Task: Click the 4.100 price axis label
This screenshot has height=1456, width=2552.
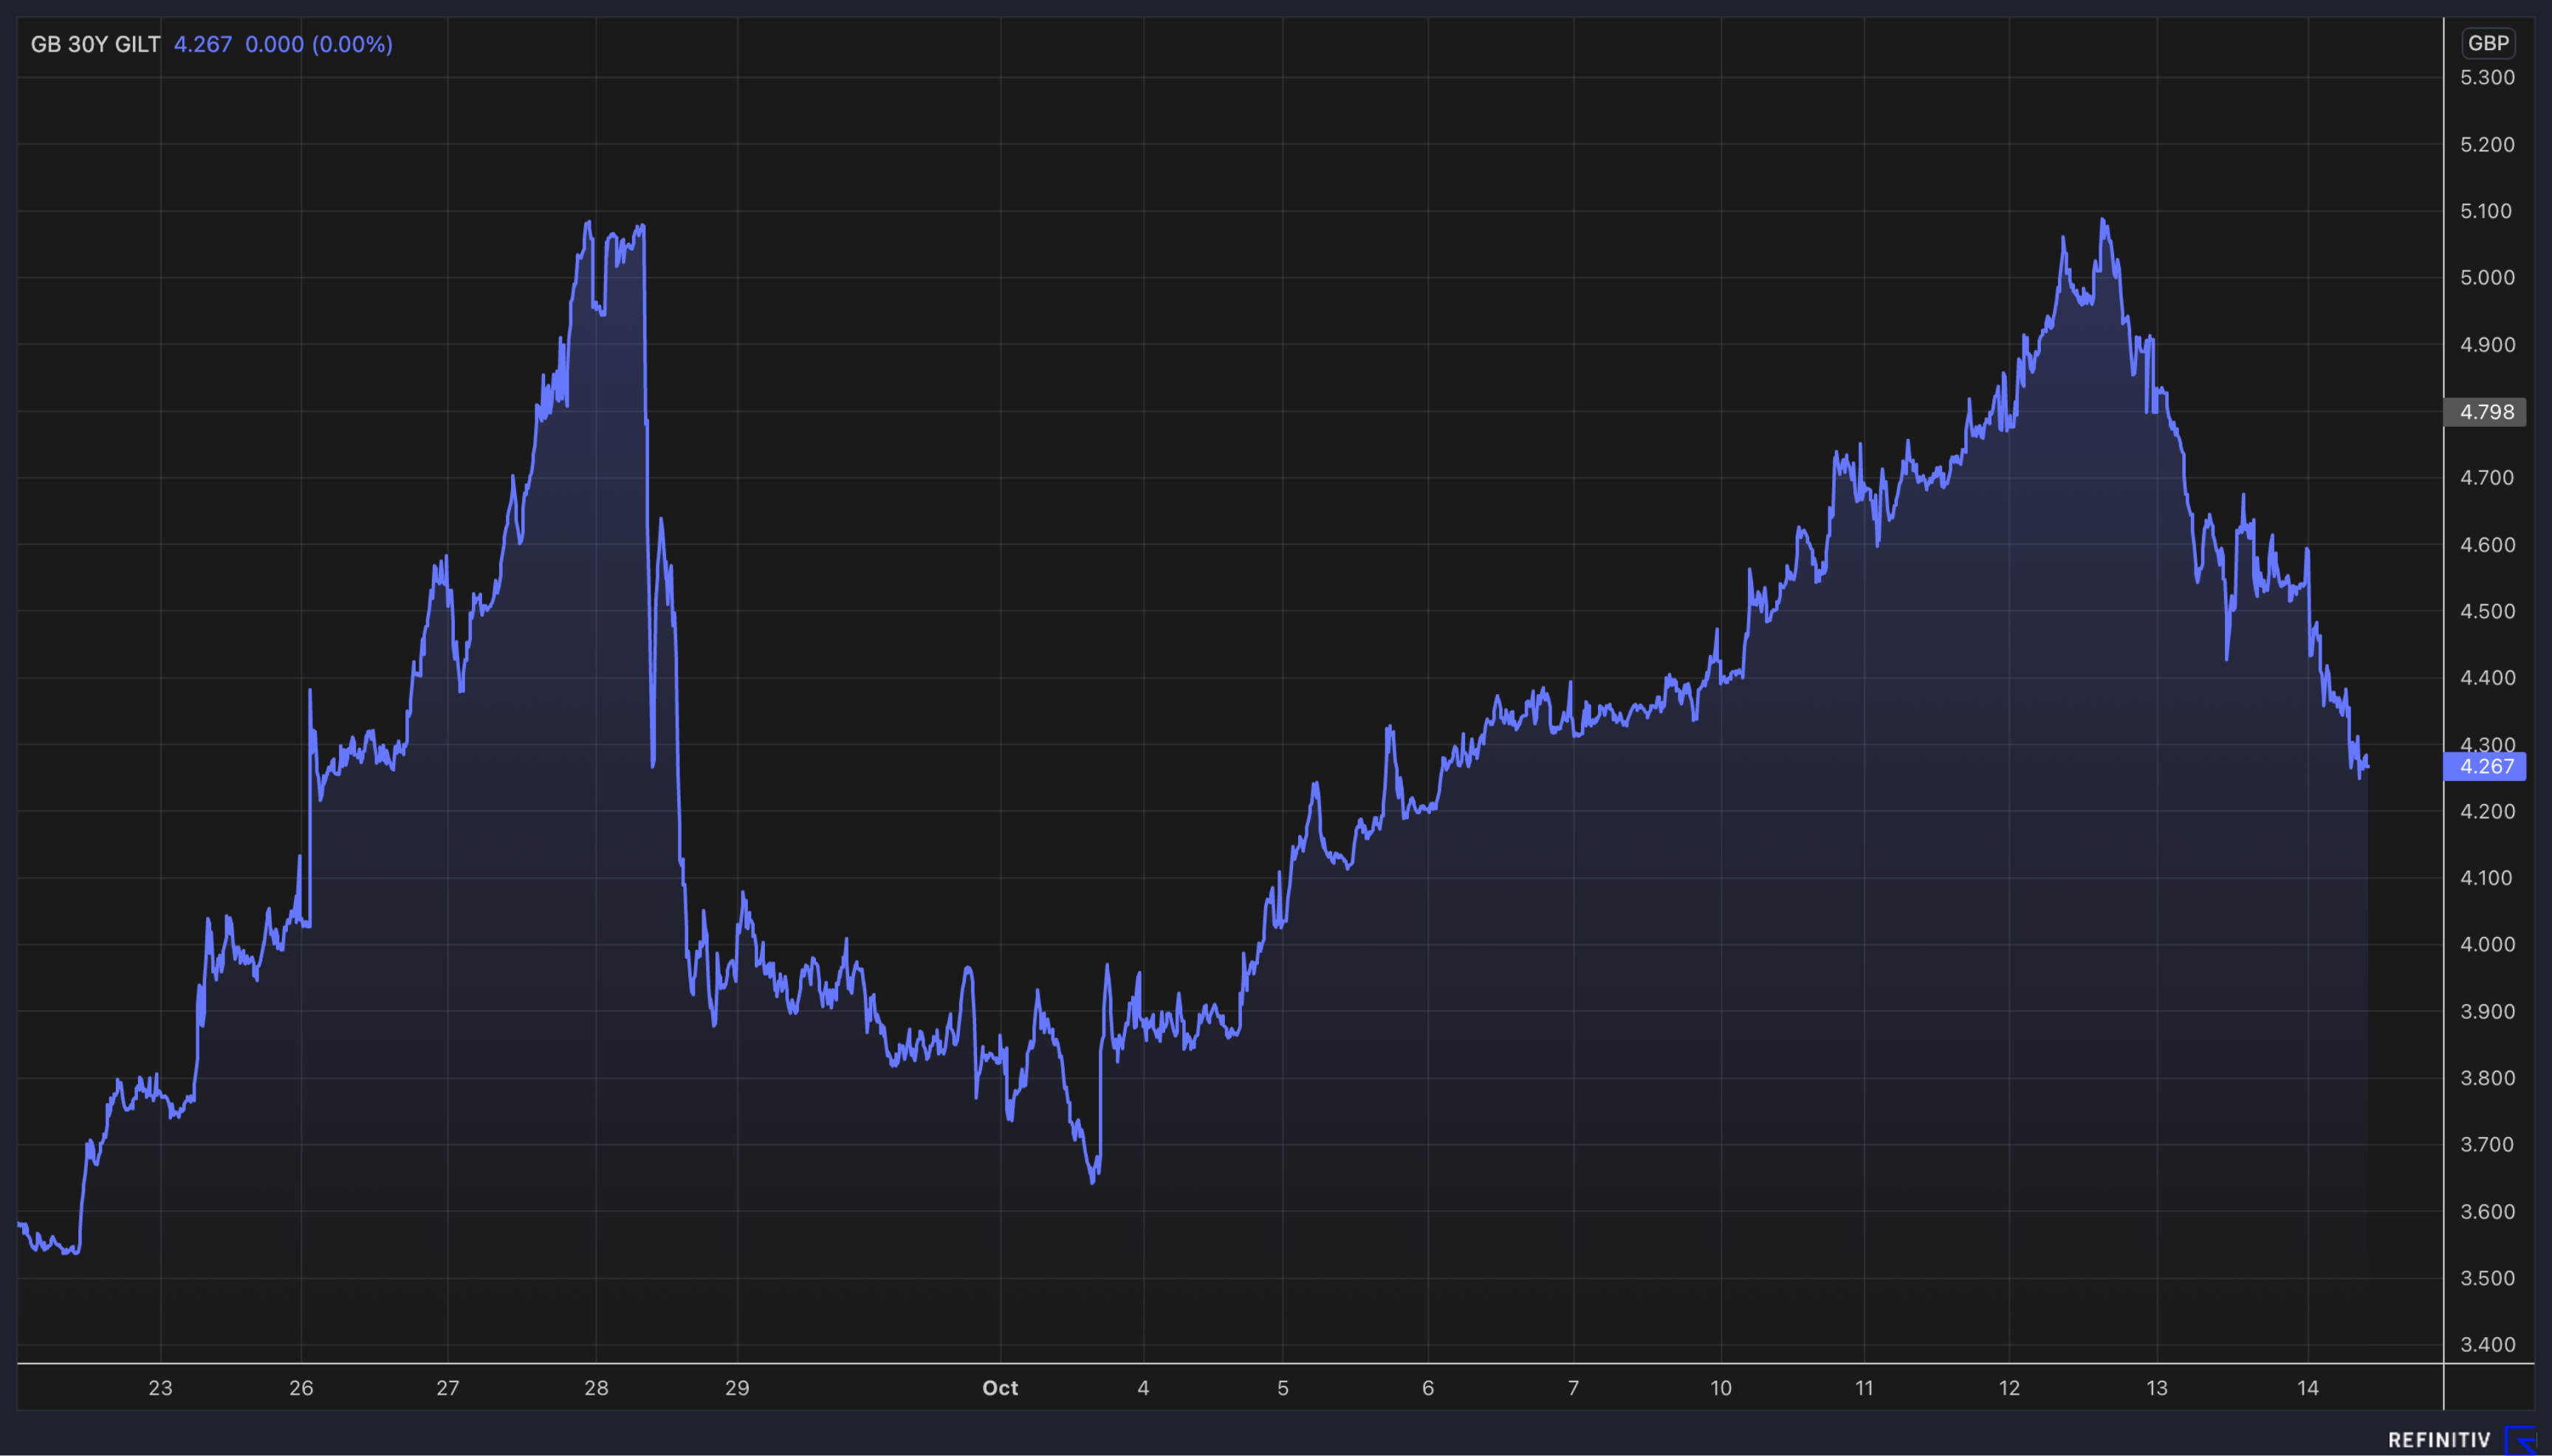Action: tap(2487, 878)
